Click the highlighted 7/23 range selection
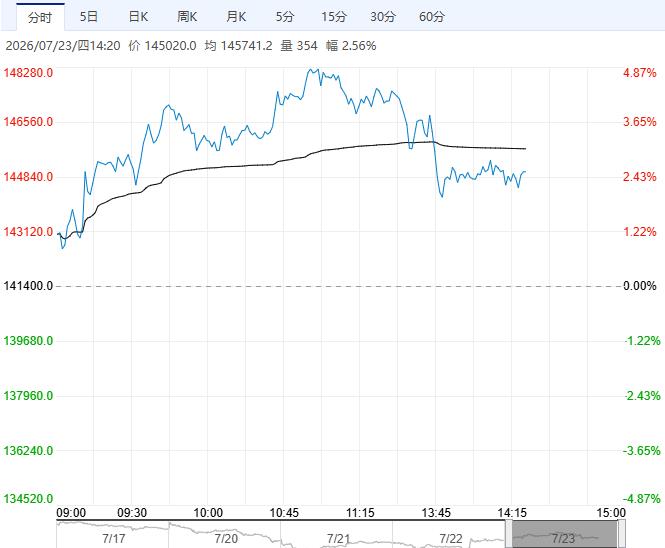Screen dimensions: 665x548 (565, 535)
